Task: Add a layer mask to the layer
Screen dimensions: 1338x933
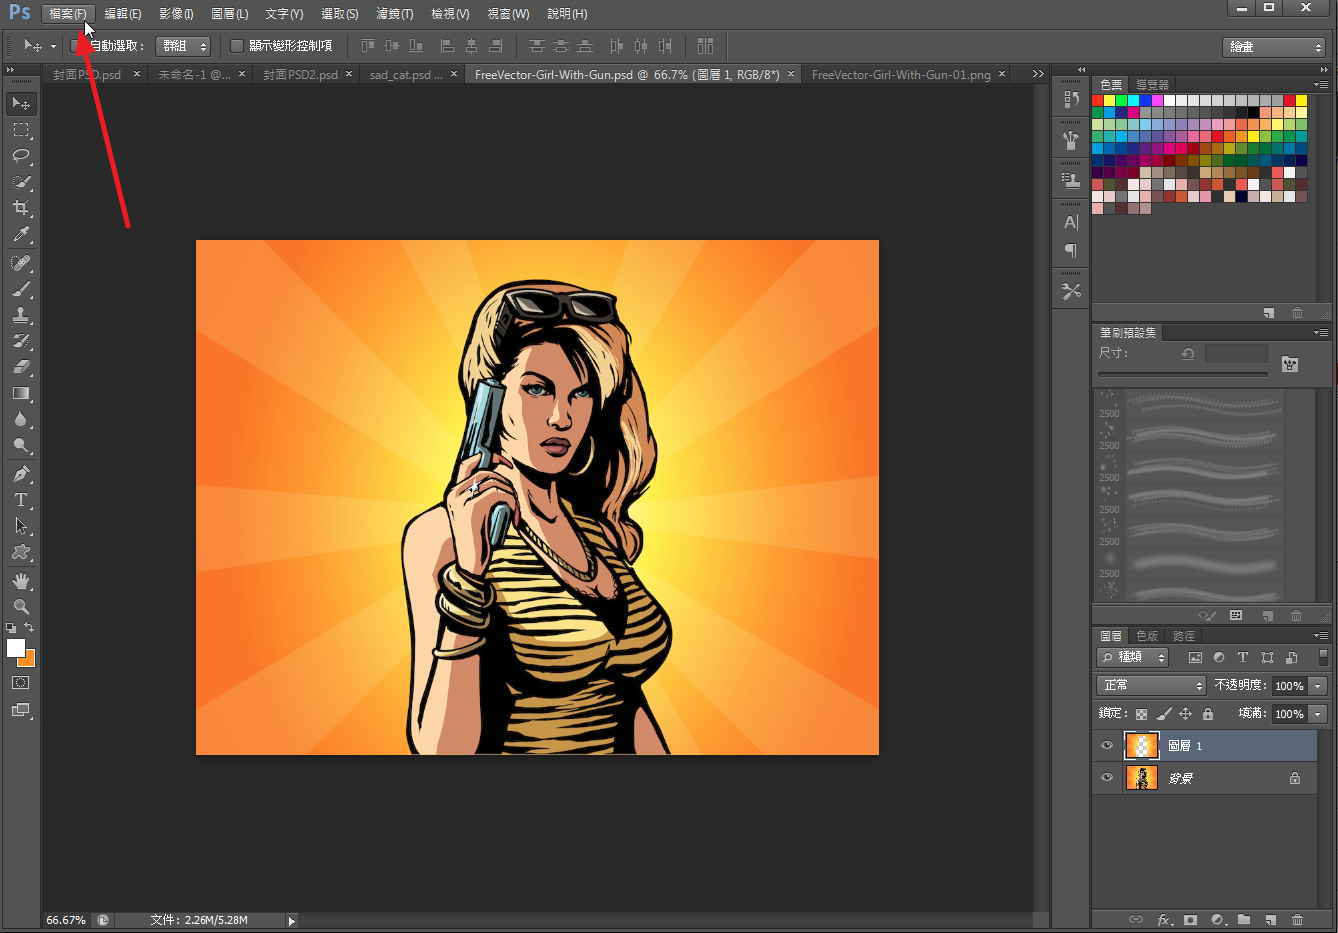Action: pyautogui.click(x=1191, y=920)
